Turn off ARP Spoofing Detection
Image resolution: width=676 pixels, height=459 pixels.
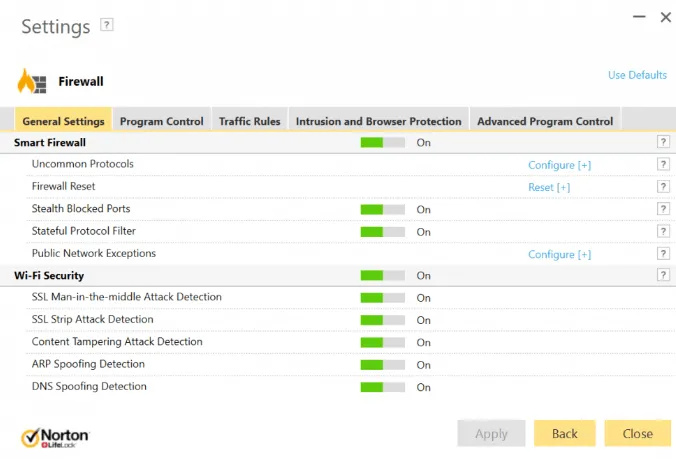pyautogui.click(x=382, y=365)
